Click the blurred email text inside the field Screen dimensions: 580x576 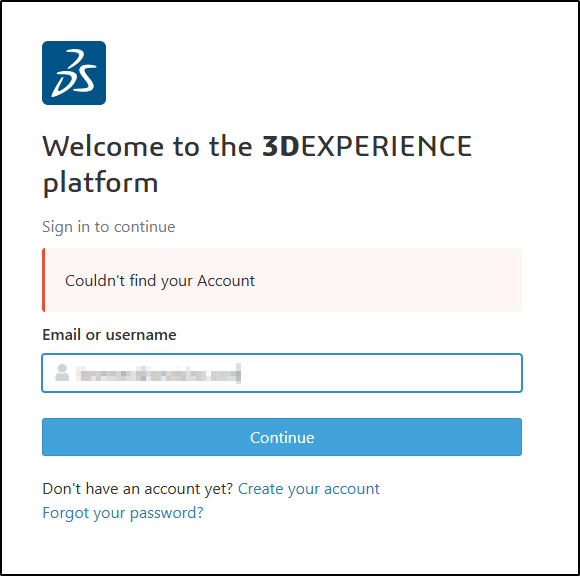coord(158,373)
